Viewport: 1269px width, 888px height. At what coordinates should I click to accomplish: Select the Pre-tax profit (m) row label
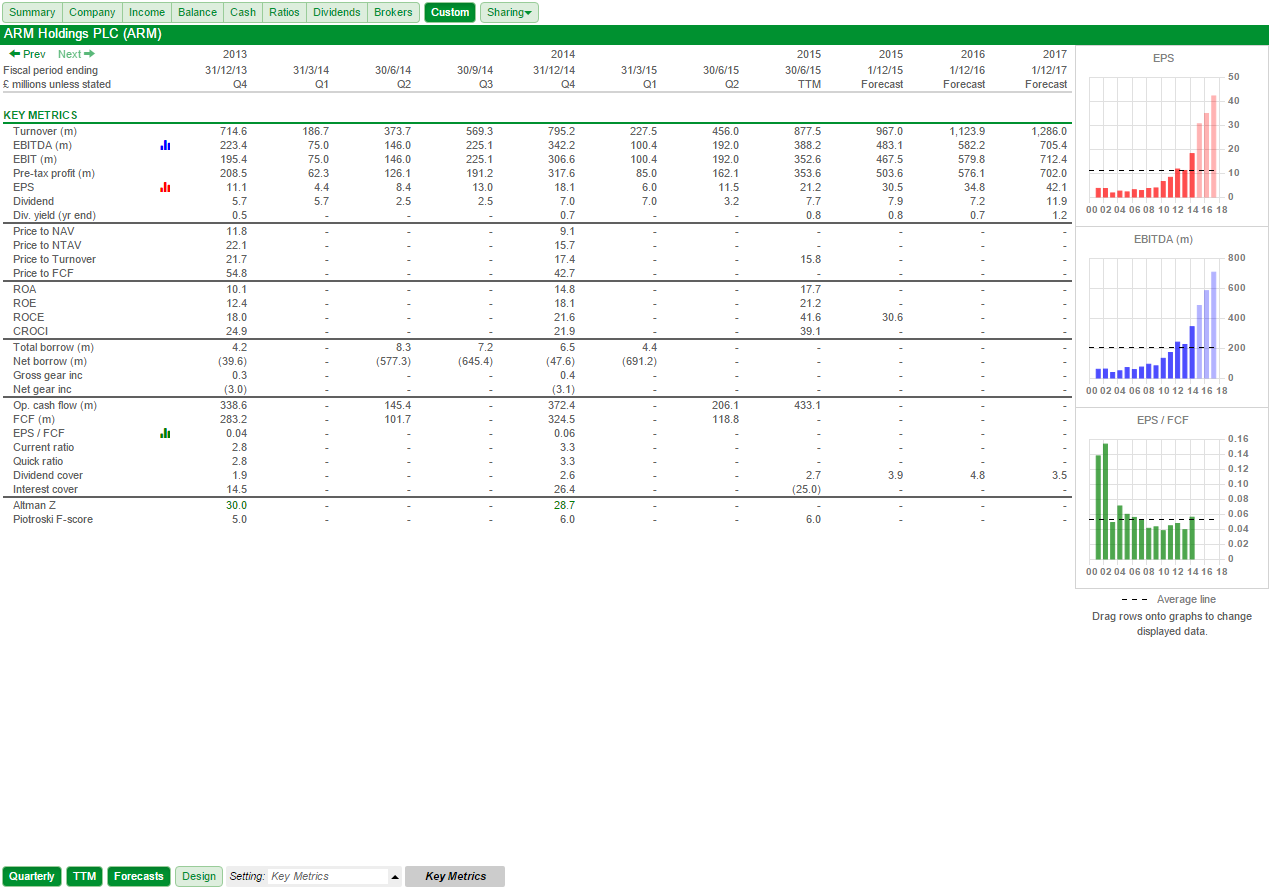click(54, 173)
